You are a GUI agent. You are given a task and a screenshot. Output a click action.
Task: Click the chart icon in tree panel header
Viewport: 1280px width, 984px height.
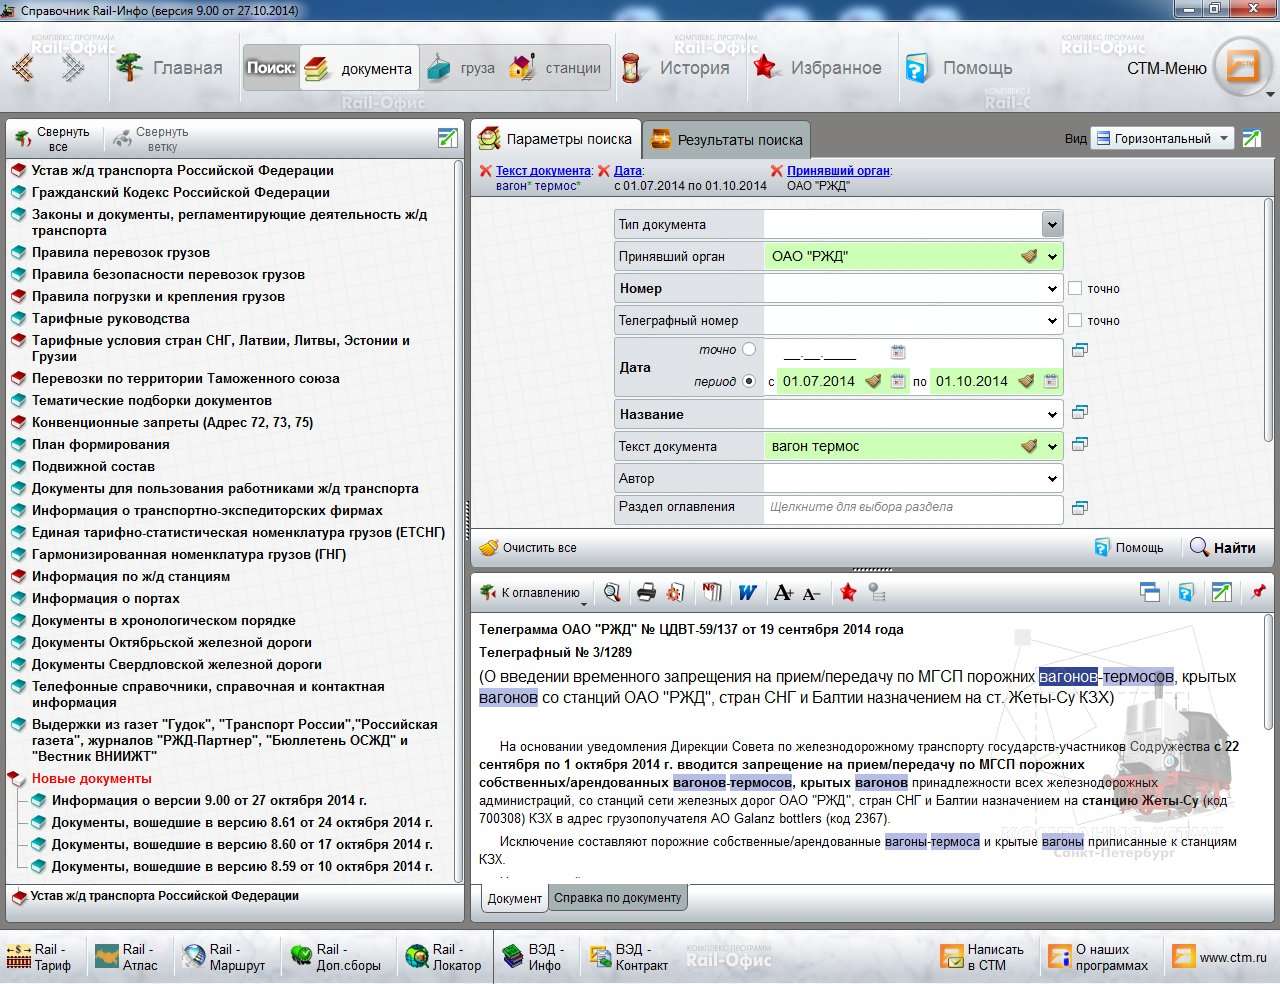(448, 138)
